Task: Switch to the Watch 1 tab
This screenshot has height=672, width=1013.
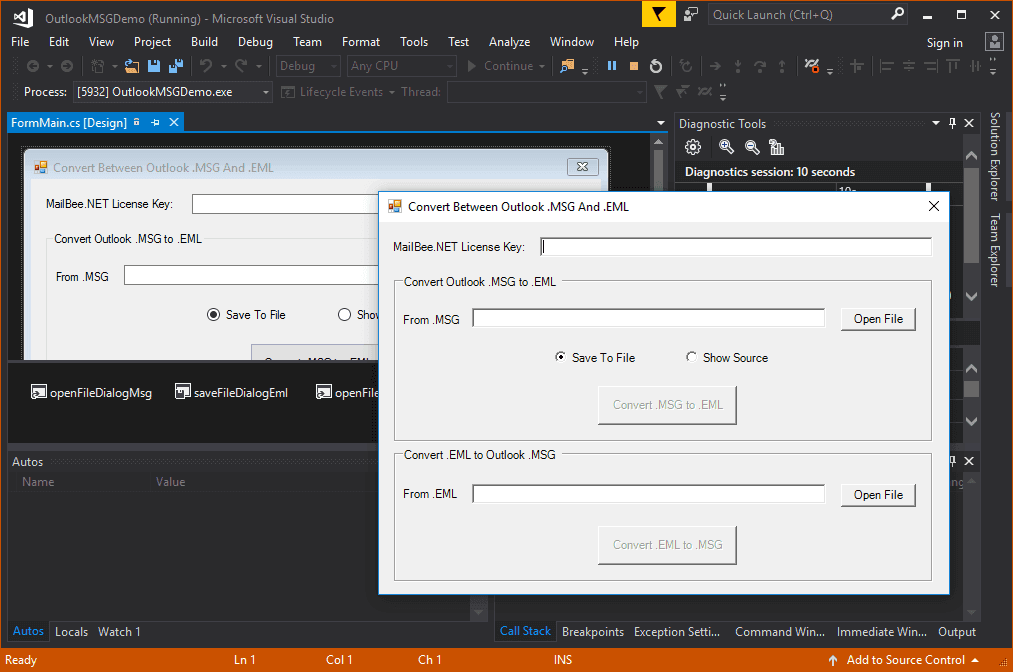Action: [119, 632]
